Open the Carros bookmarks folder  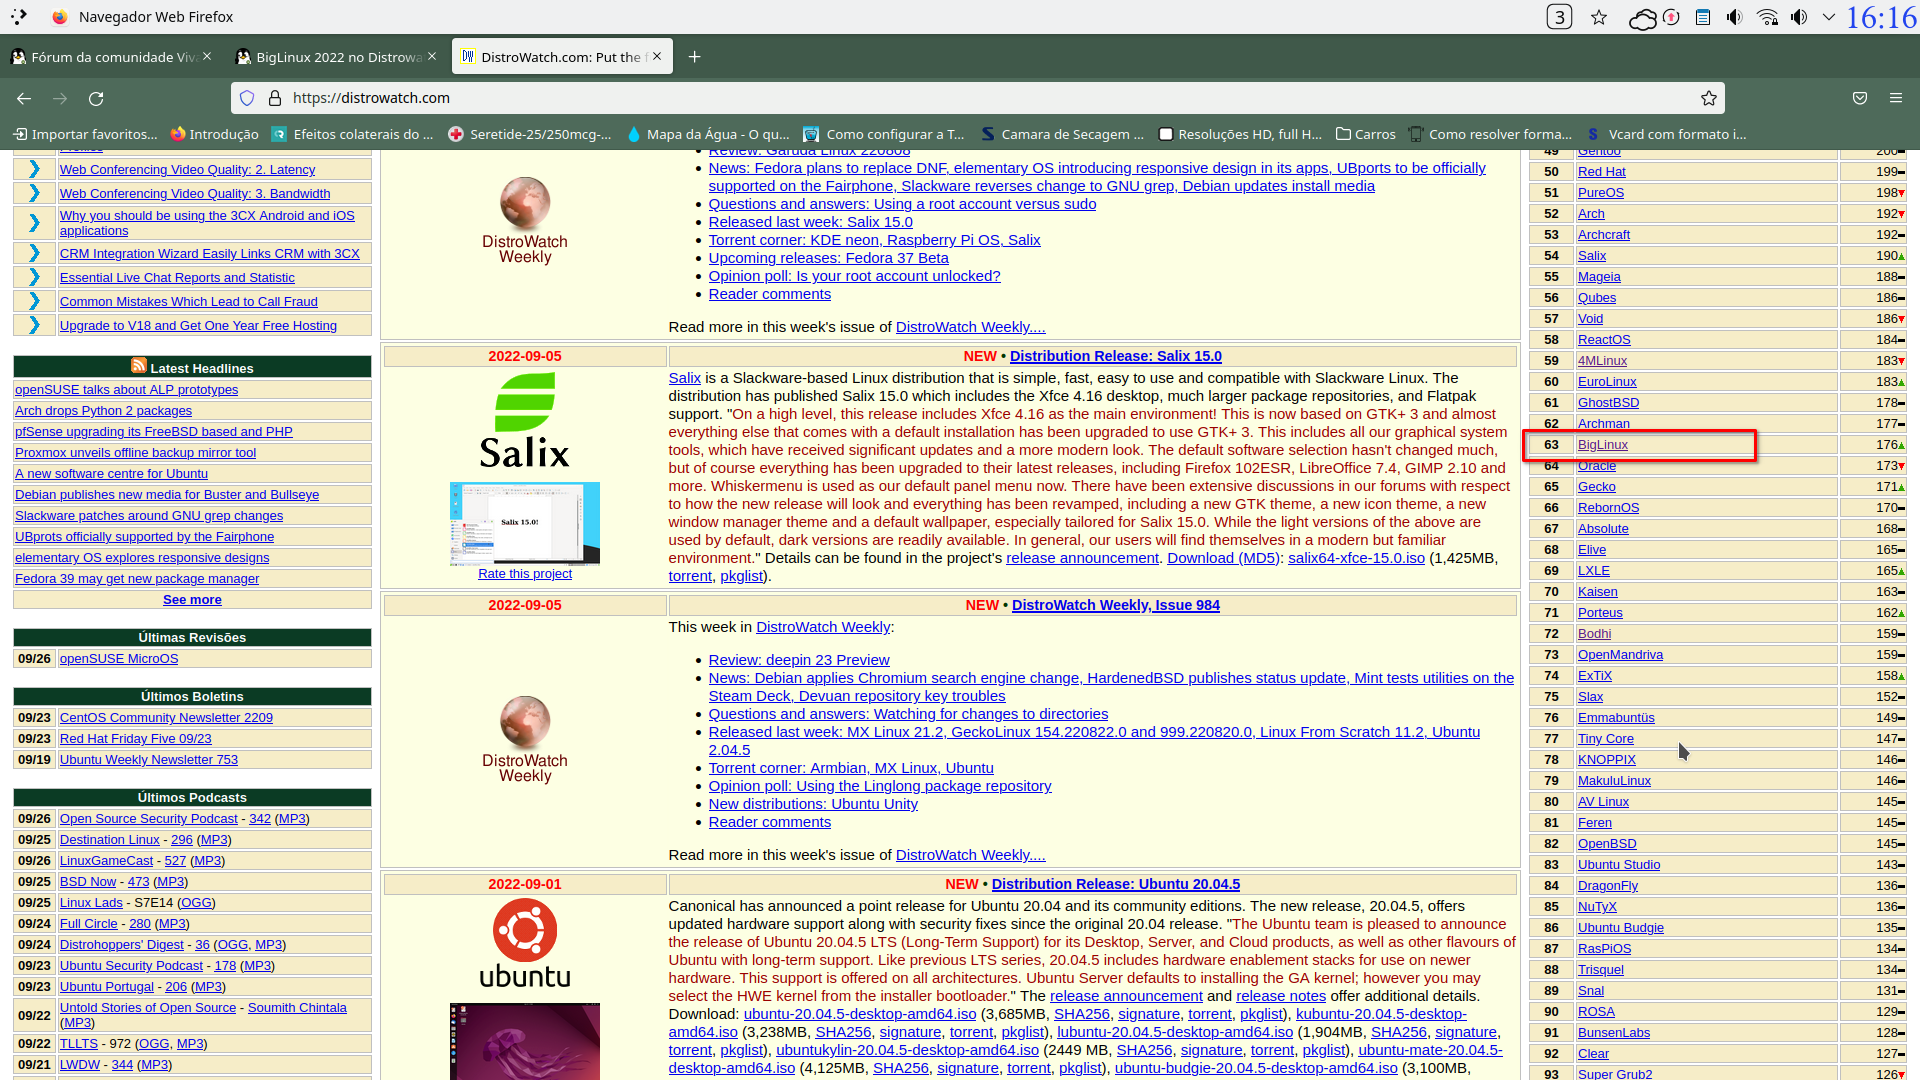(x=1365, y=134)
